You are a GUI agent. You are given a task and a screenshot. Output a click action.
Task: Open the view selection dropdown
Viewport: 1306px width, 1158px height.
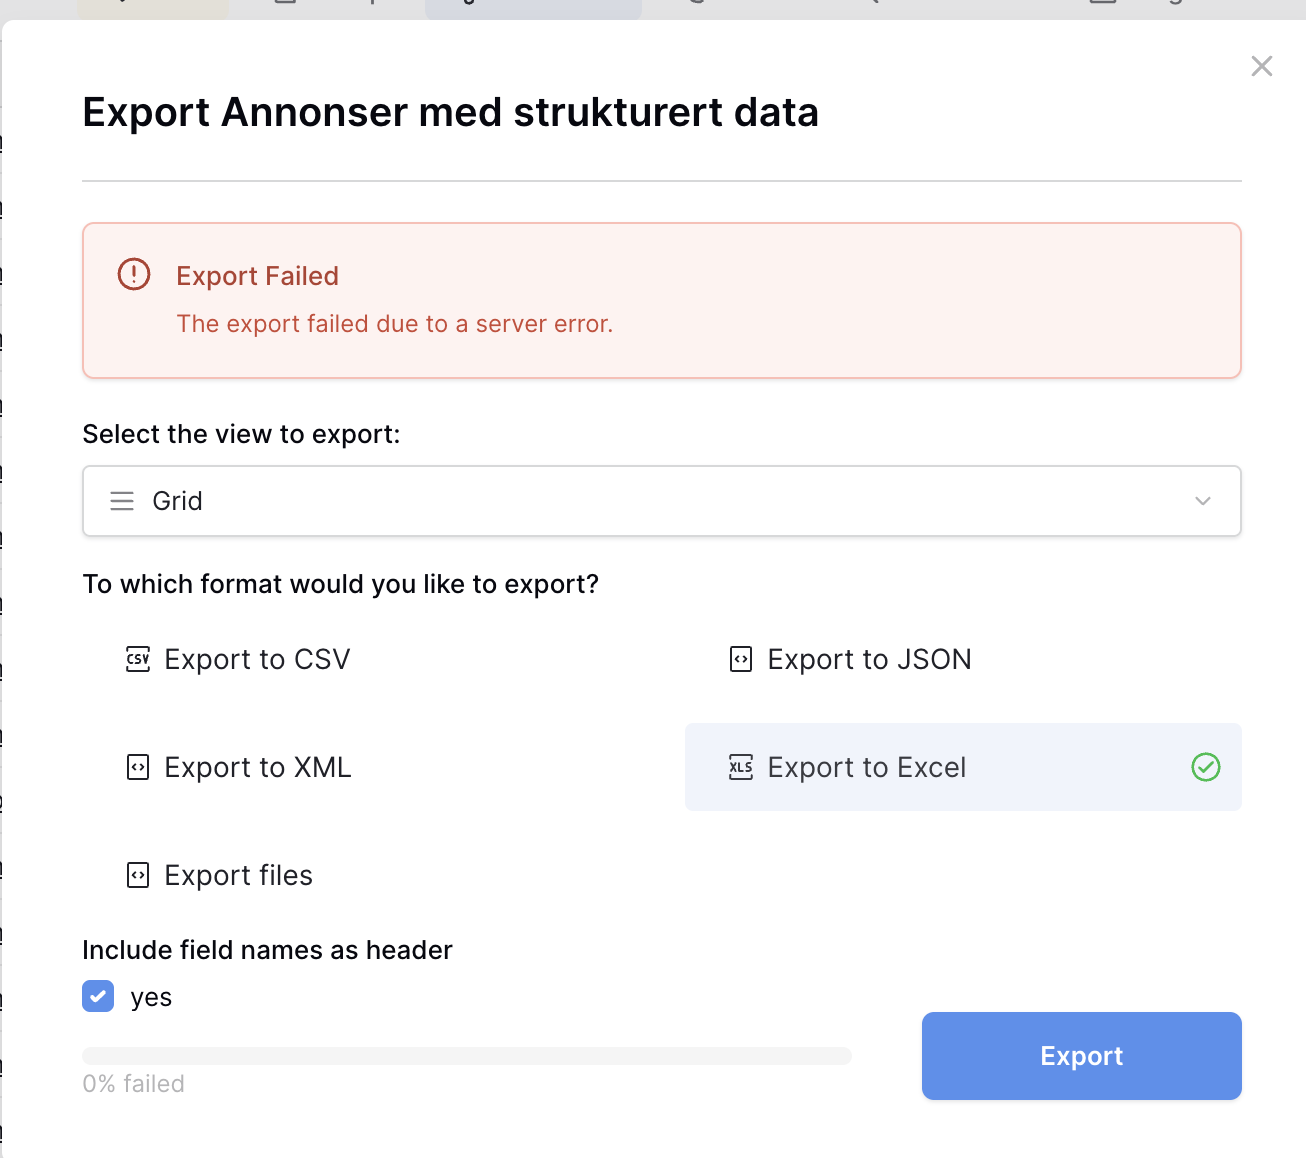pyautogui.click(x=660, y=501)
